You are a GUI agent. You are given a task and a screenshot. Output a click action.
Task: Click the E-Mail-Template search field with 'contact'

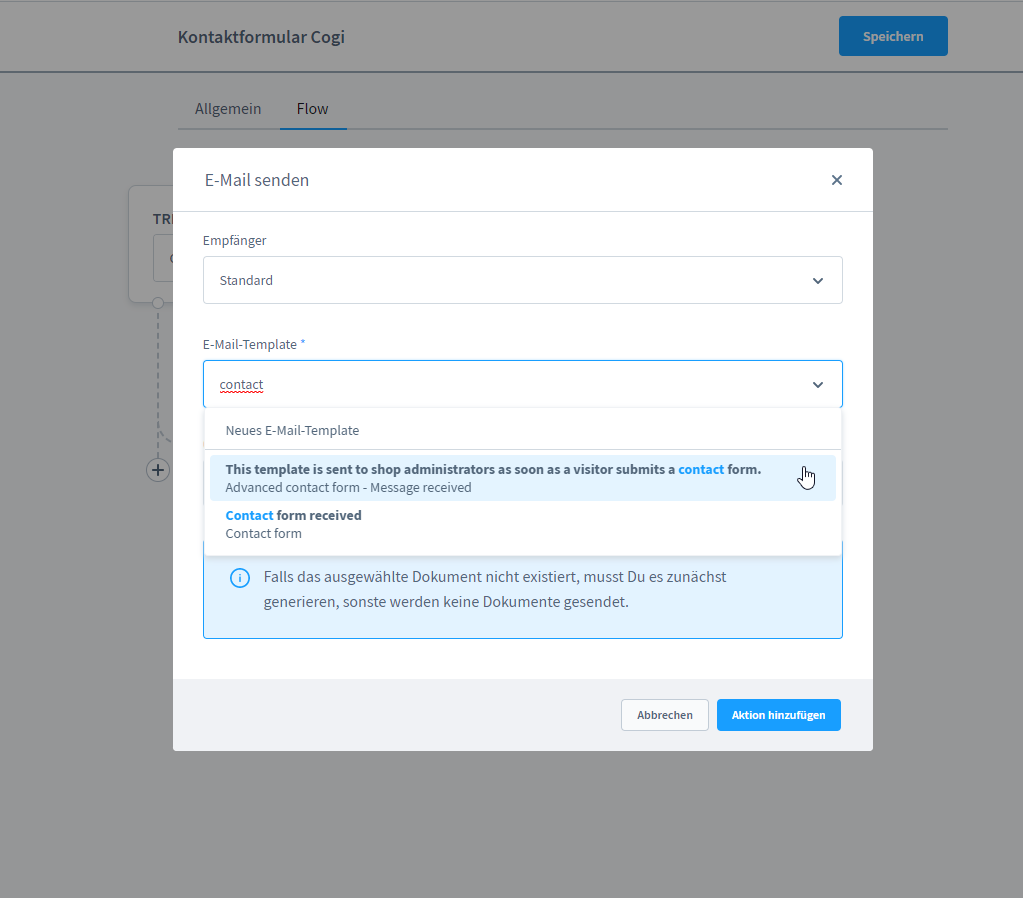pyautogui.click(x=500, y=385)
